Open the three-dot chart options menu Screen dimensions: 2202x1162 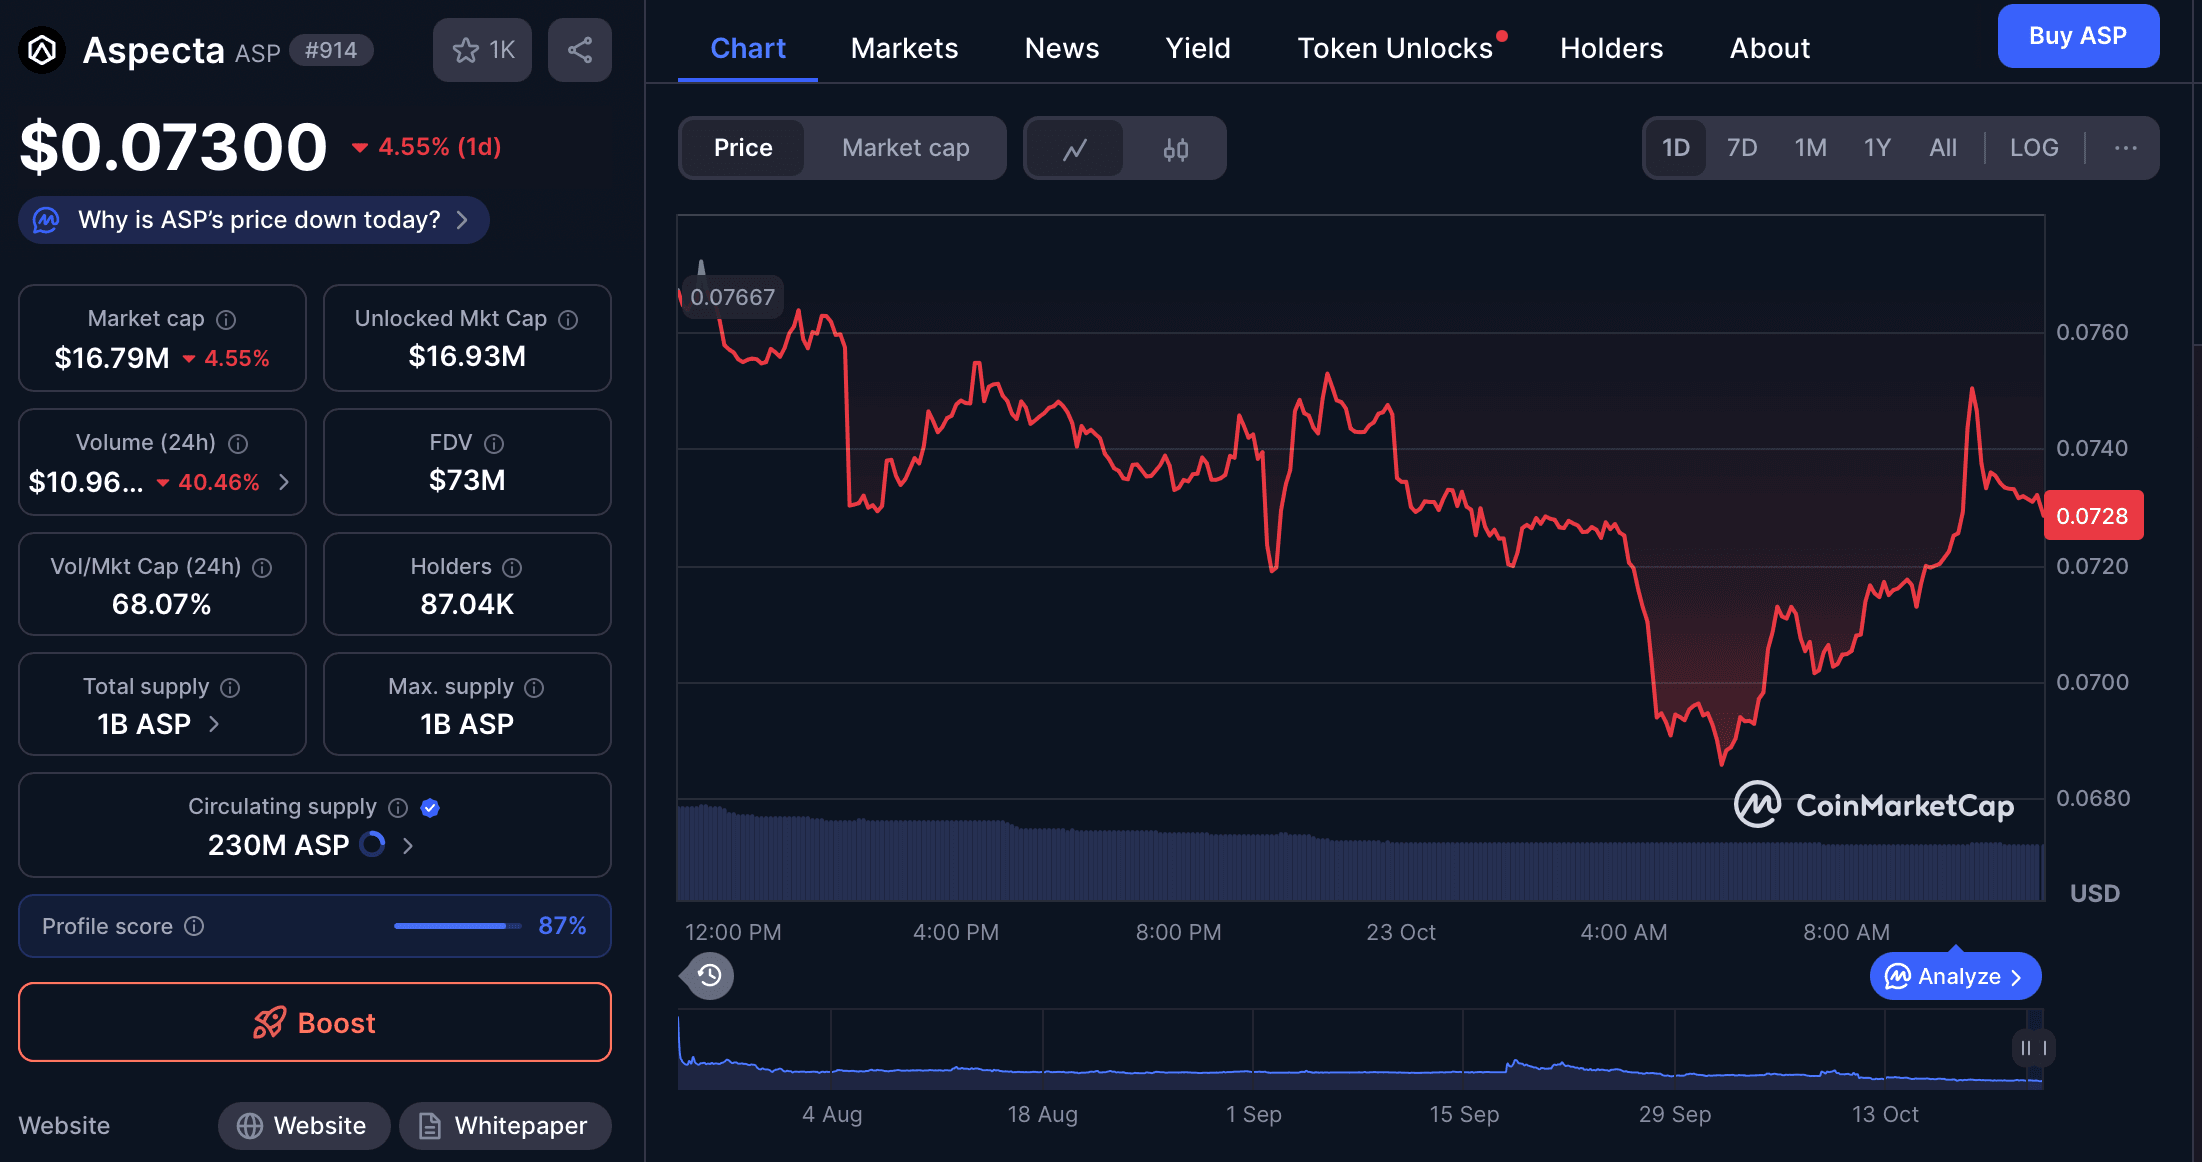[2125, 148]
